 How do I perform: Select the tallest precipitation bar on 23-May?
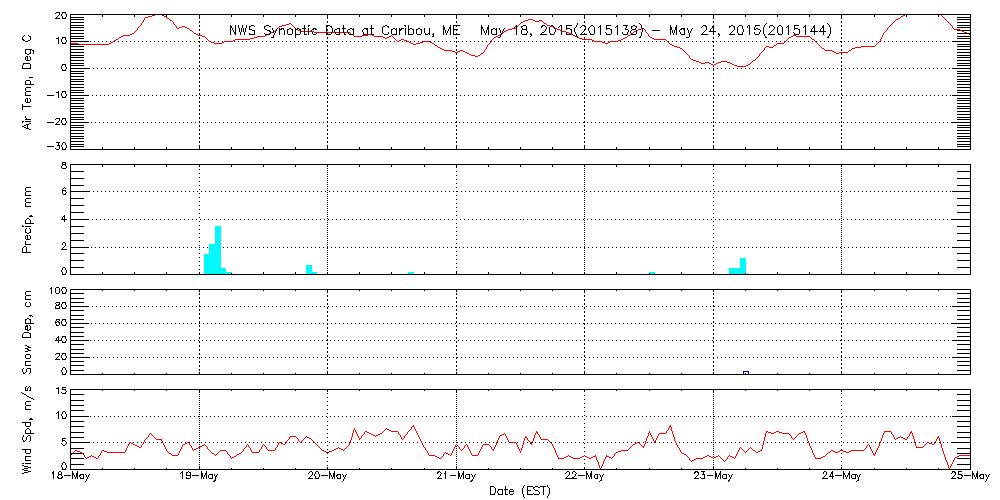tap(743, 265)
